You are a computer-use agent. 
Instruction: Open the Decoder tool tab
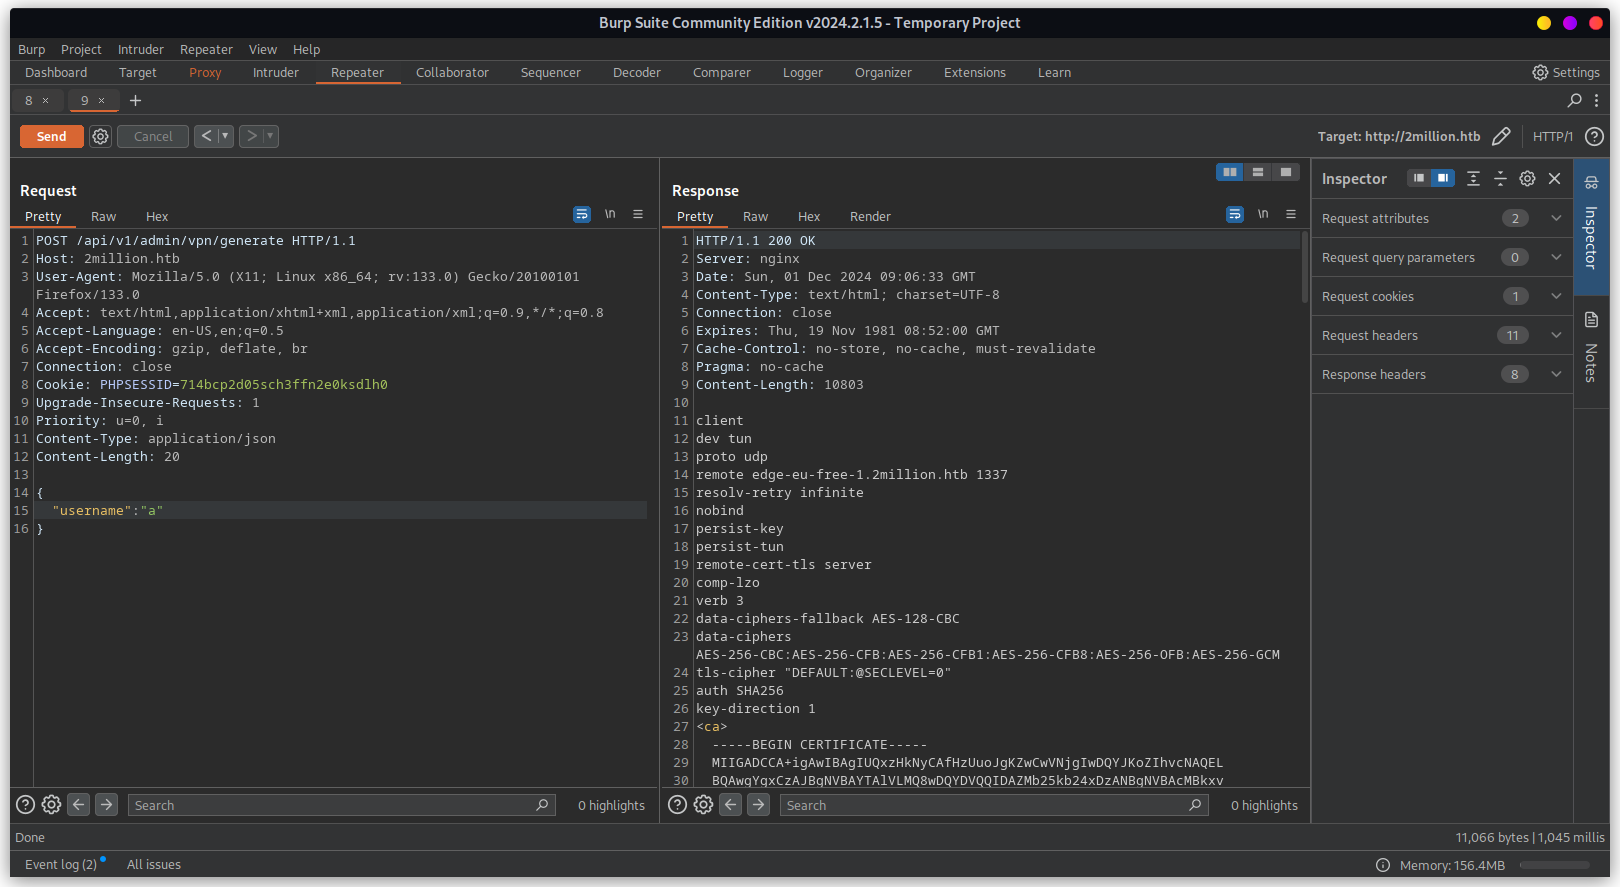[636, 72]
